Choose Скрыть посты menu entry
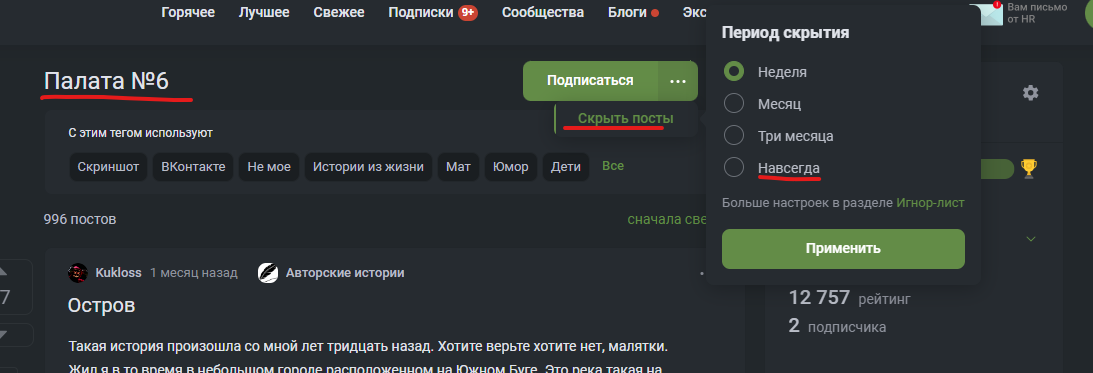Screen dimensions: 1093x373 pos(625,119)
